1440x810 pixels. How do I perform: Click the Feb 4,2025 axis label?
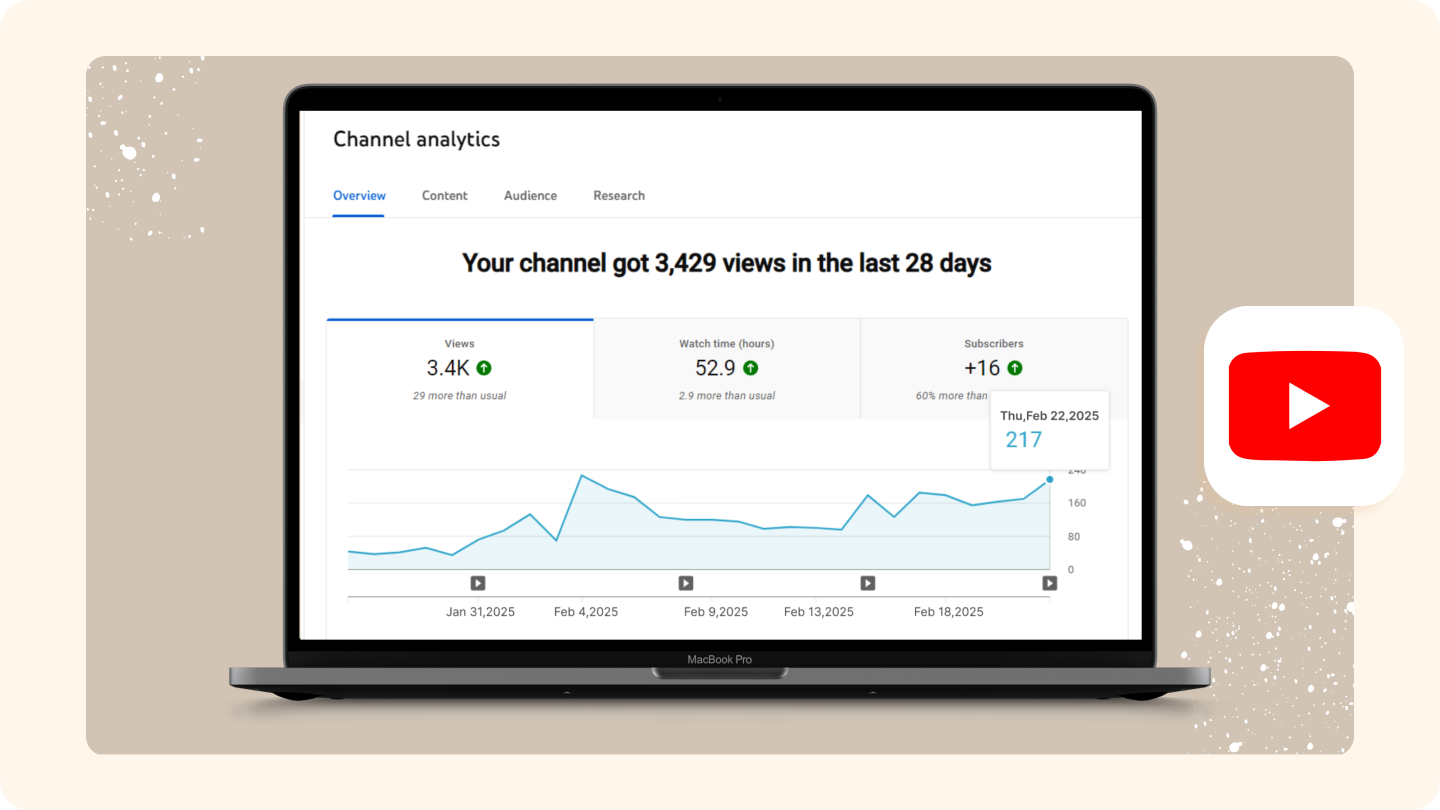585,611
